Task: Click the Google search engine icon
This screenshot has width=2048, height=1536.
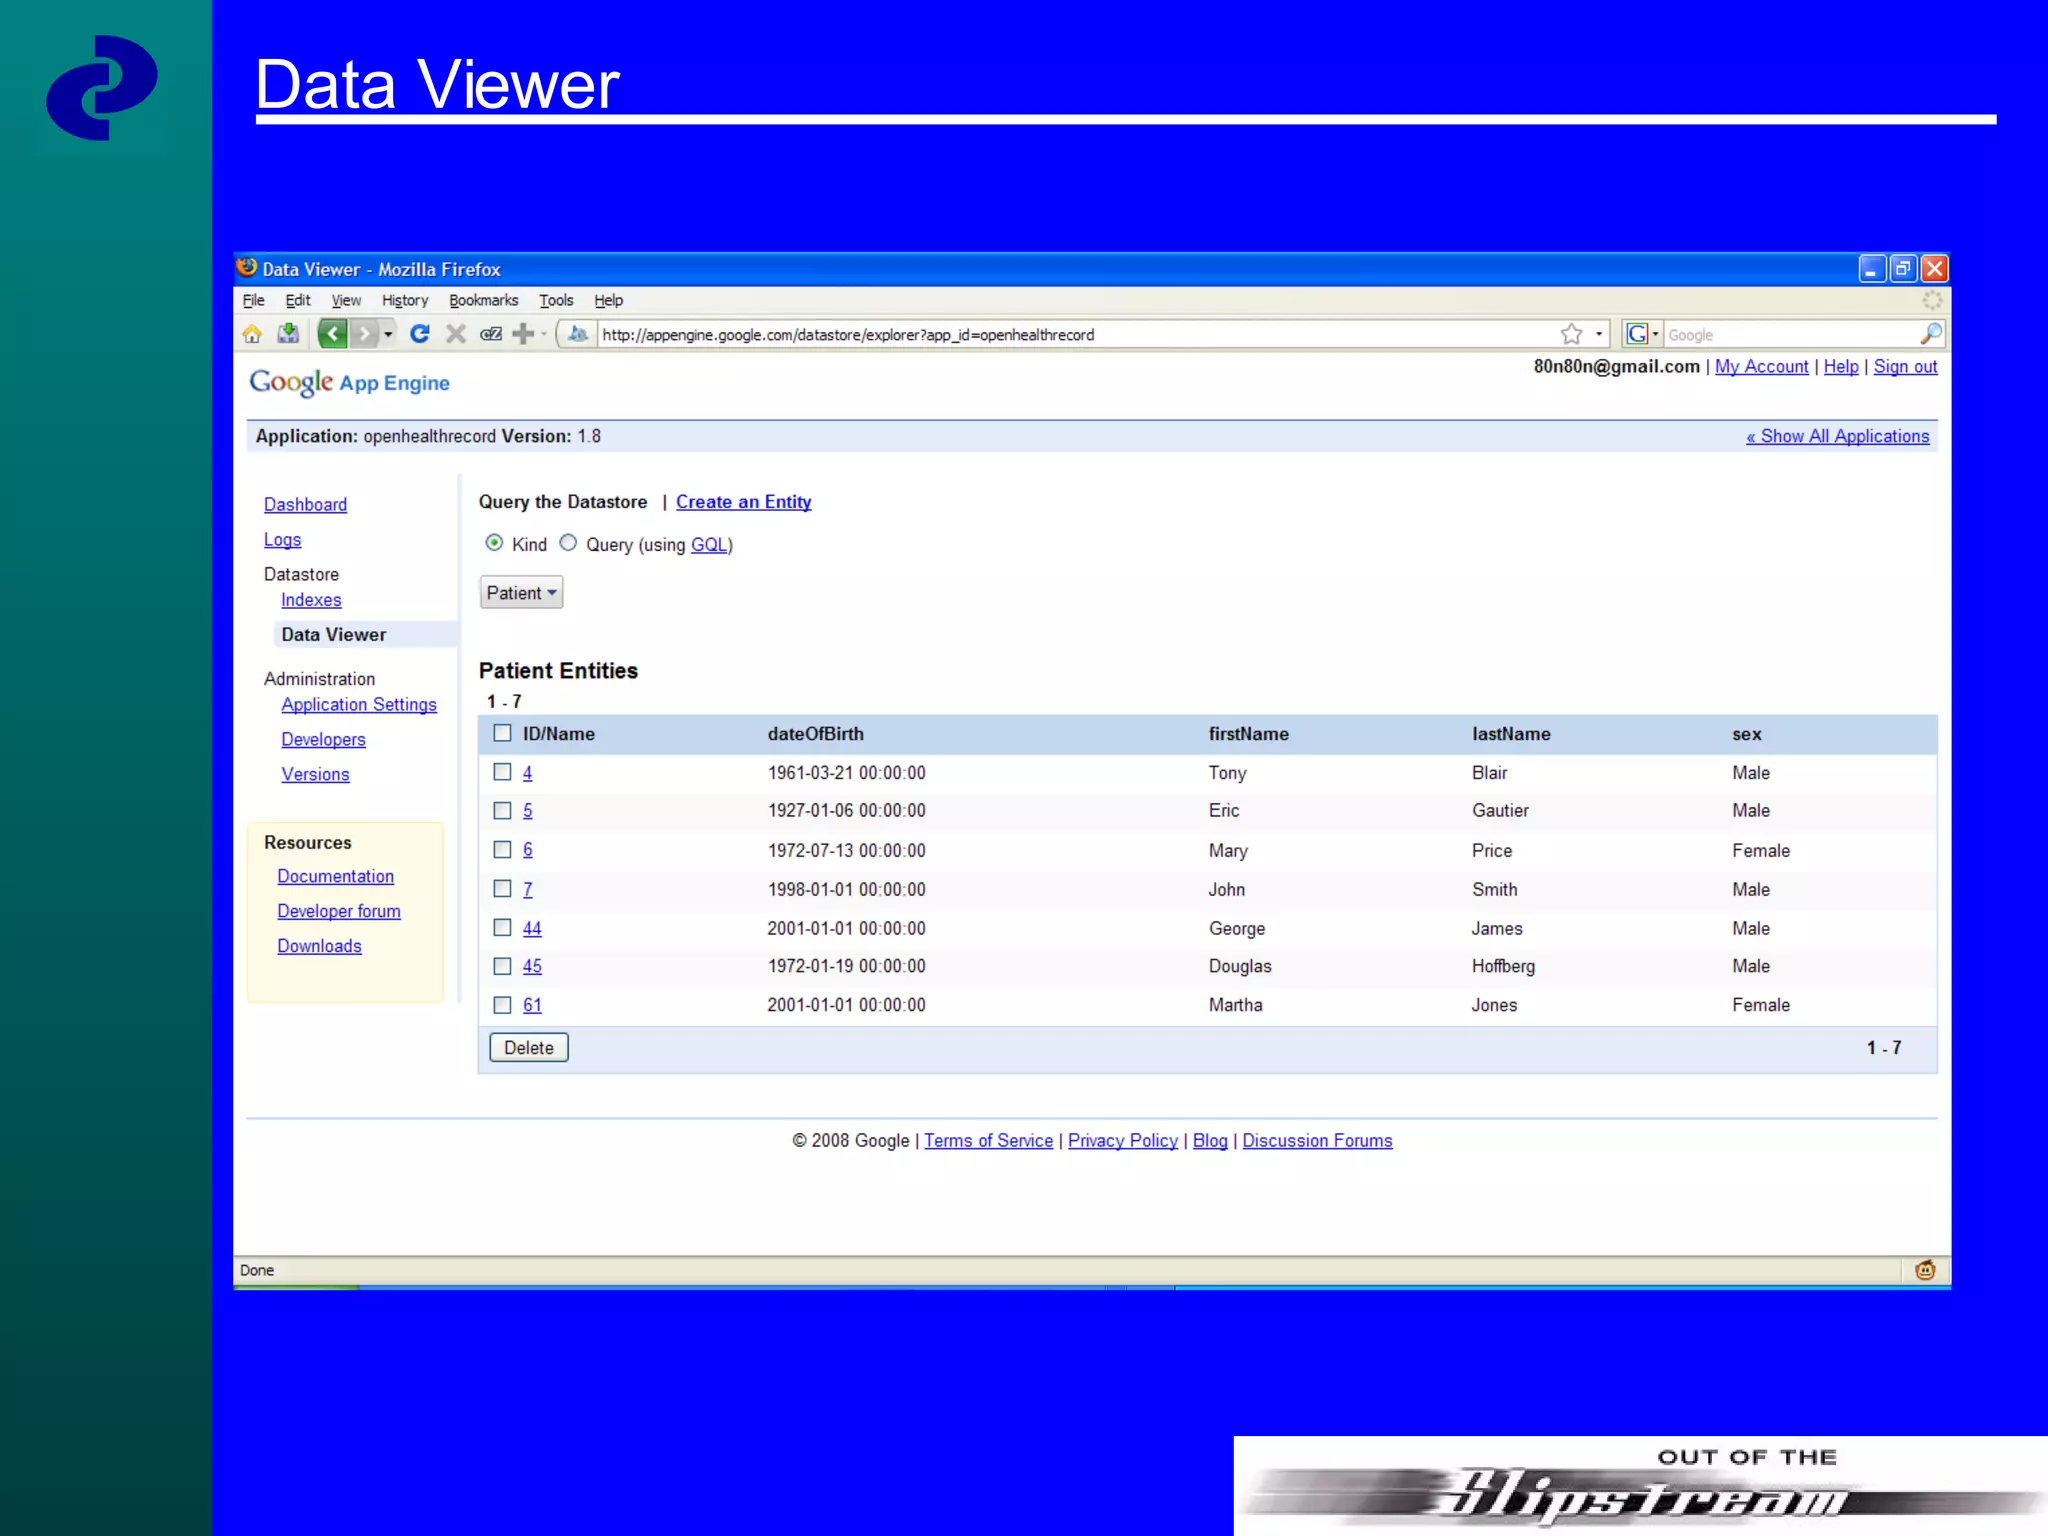Action: pyautogui.click(x=1636, y=334)
